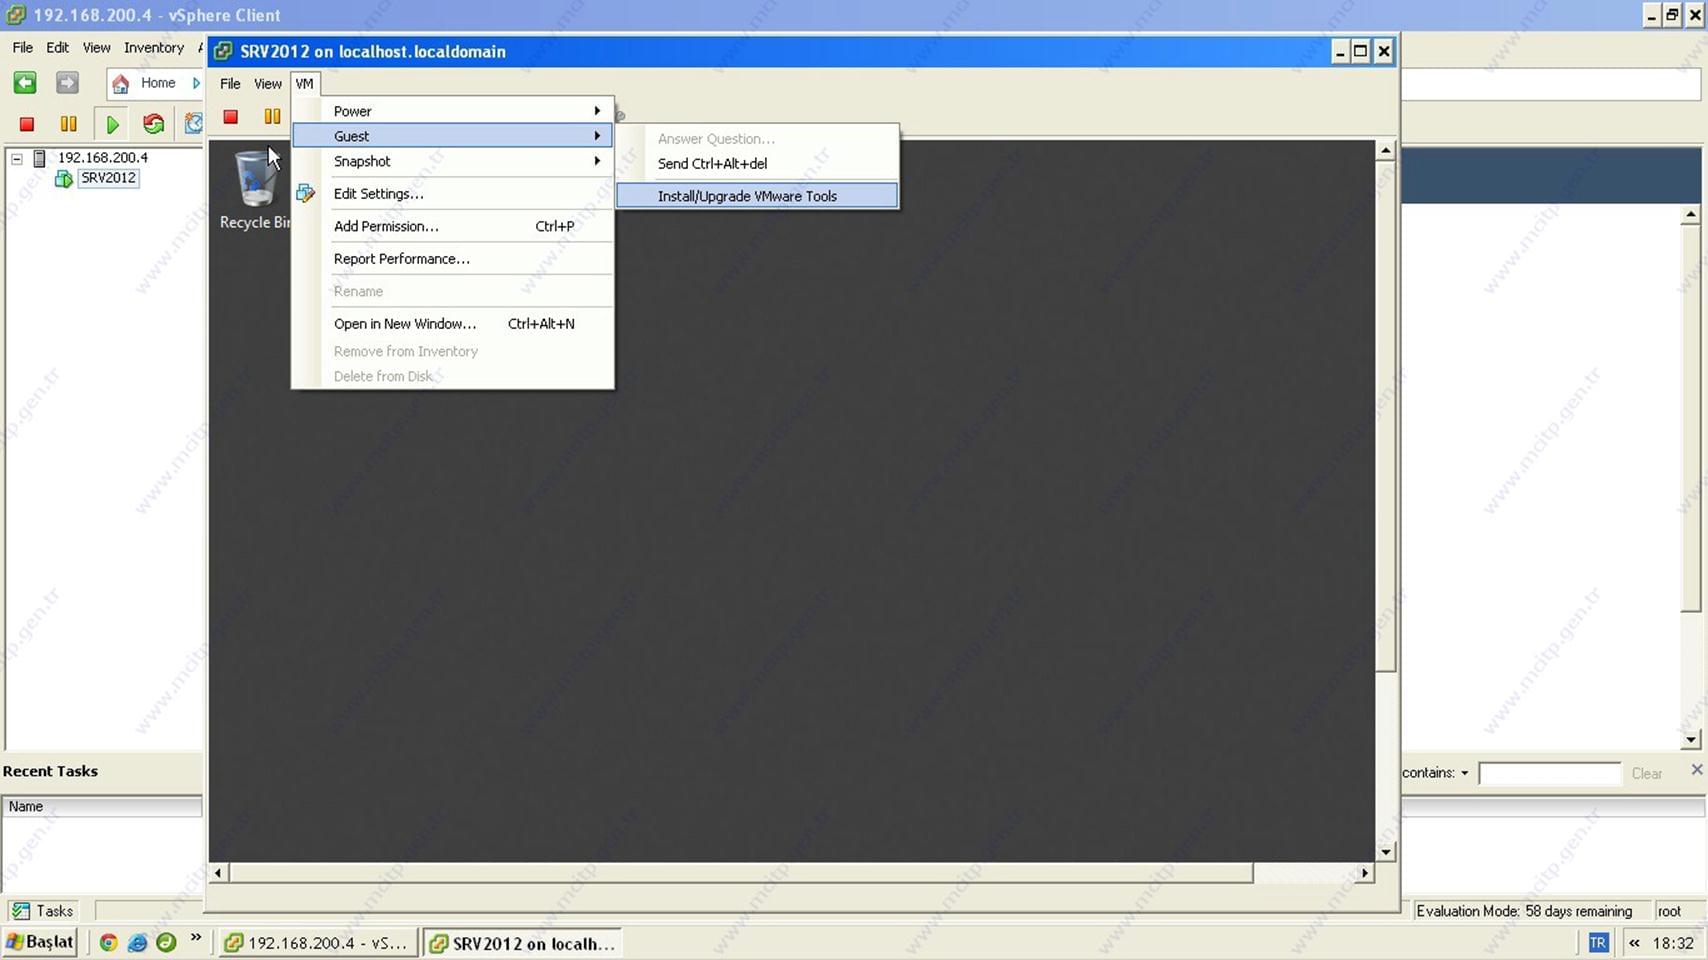Click the reset VM icon in main toolbar
The height and width of the screenshot is (960, 1708).
pos(153,124)
